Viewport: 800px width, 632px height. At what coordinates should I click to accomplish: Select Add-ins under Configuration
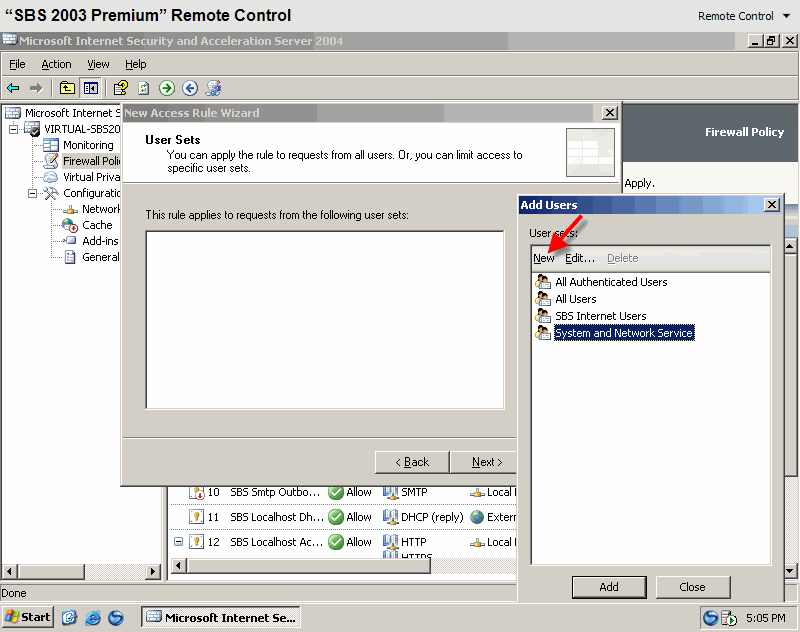pos(100,241)
